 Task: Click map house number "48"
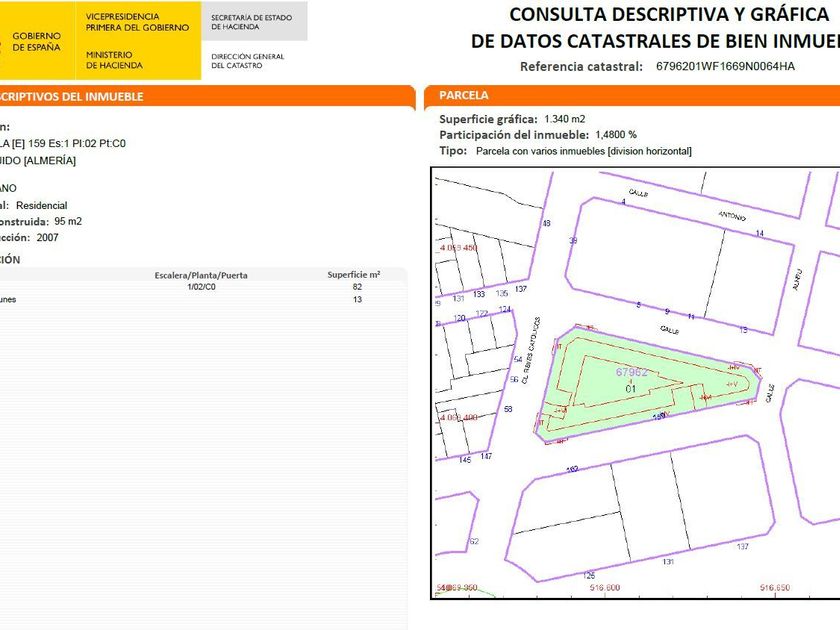click(x=546, y=223)
